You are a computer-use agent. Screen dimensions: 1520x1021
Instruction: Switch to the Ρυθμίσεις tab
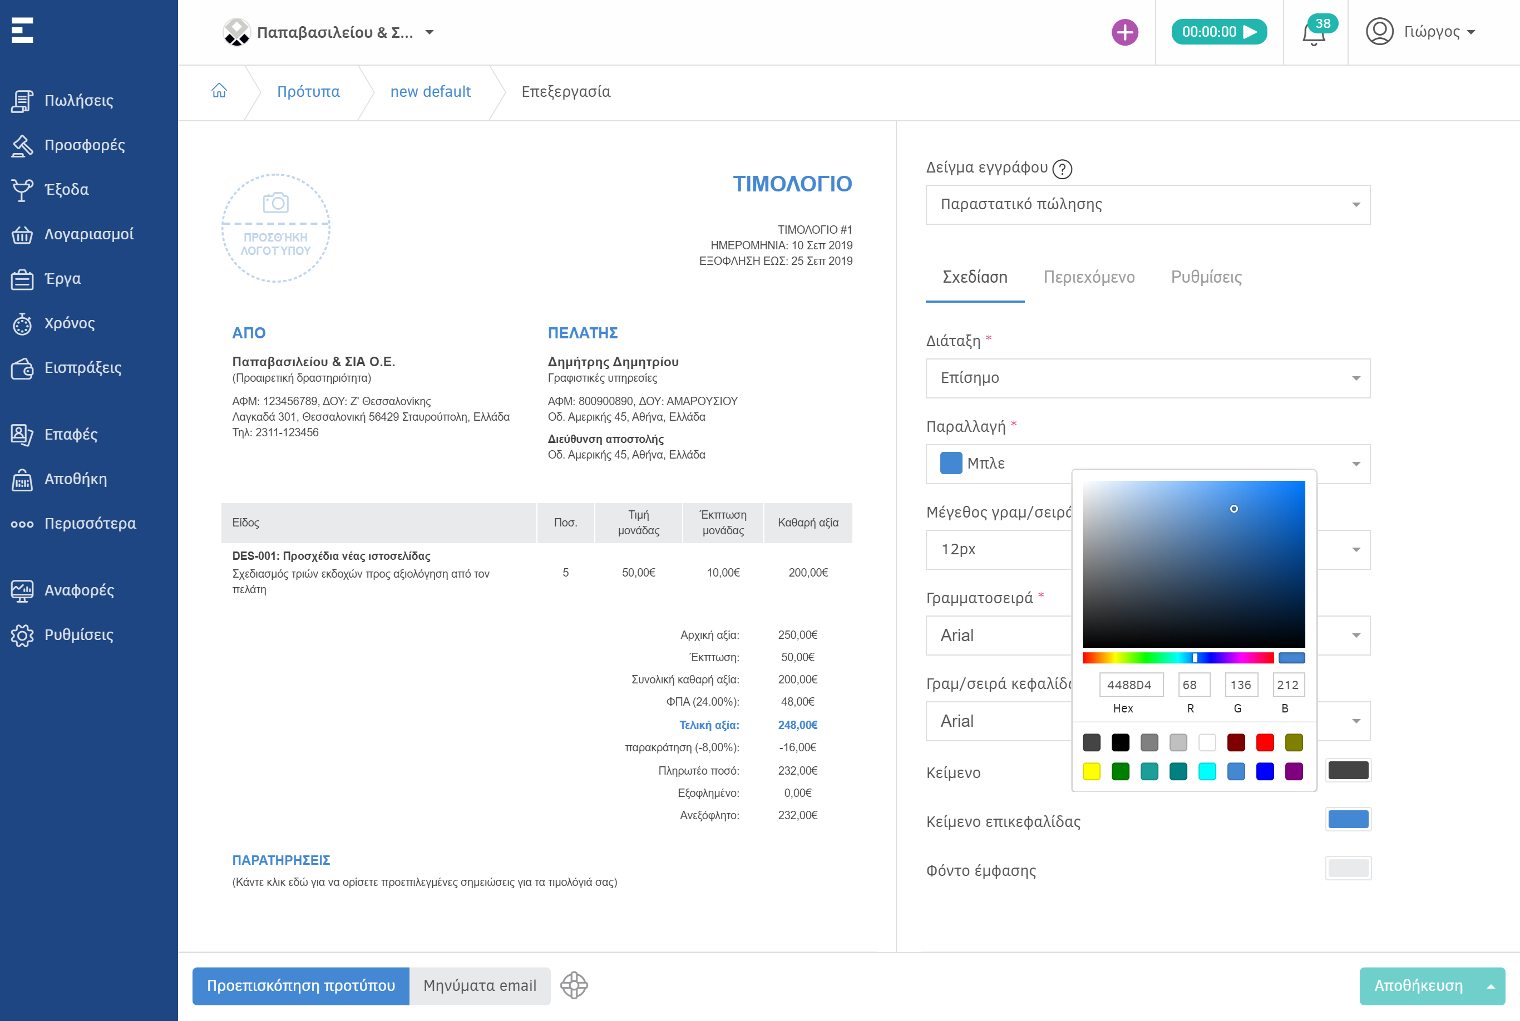point(1206,277)
